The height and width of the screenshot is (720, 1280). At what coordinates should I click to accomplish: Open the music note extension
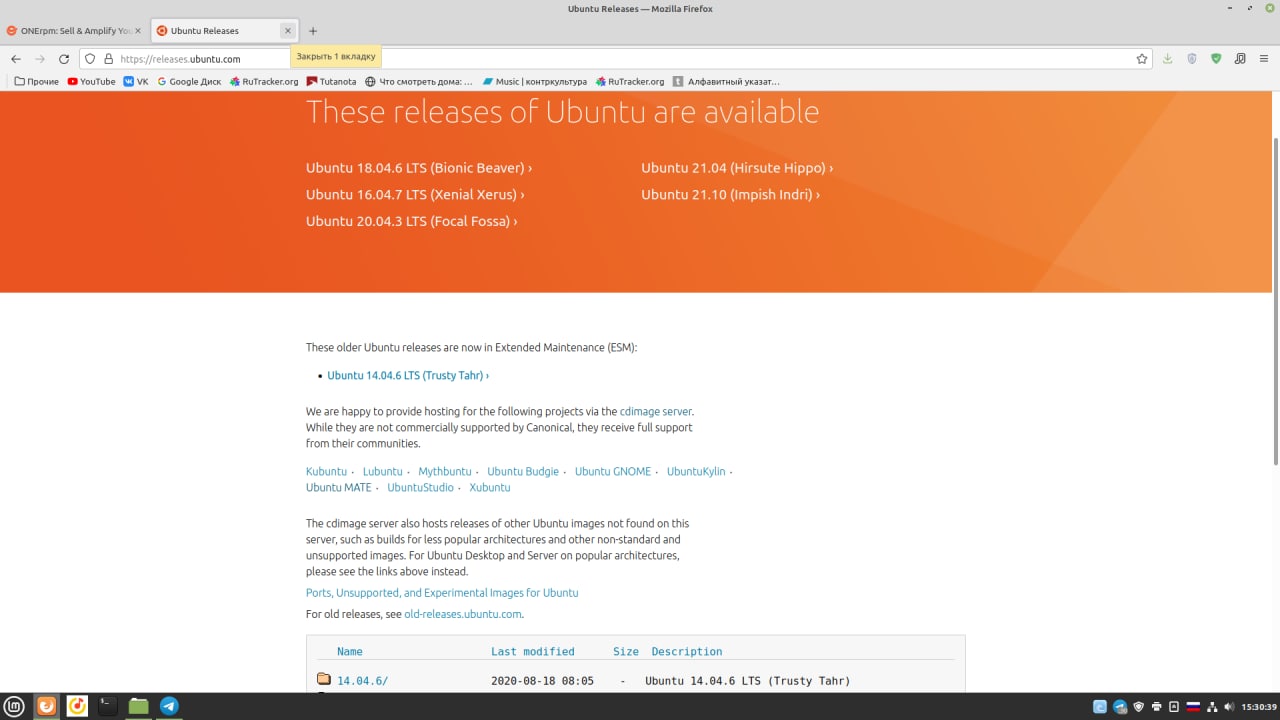1240,59
